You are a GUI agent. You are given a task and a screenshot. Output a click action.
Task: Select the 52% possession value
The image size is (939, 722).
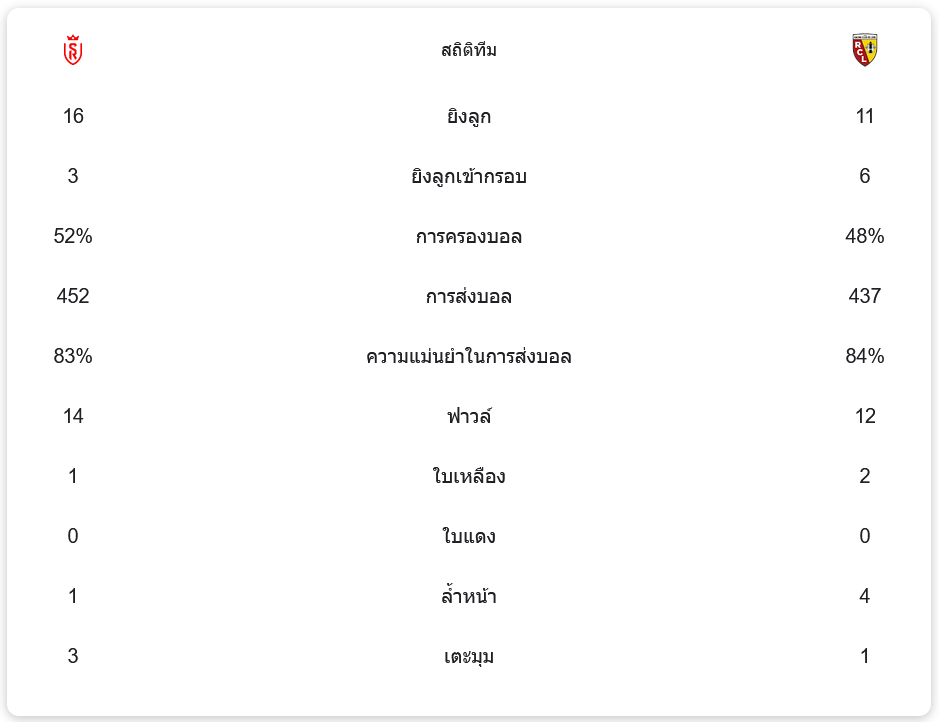[73, 237]
